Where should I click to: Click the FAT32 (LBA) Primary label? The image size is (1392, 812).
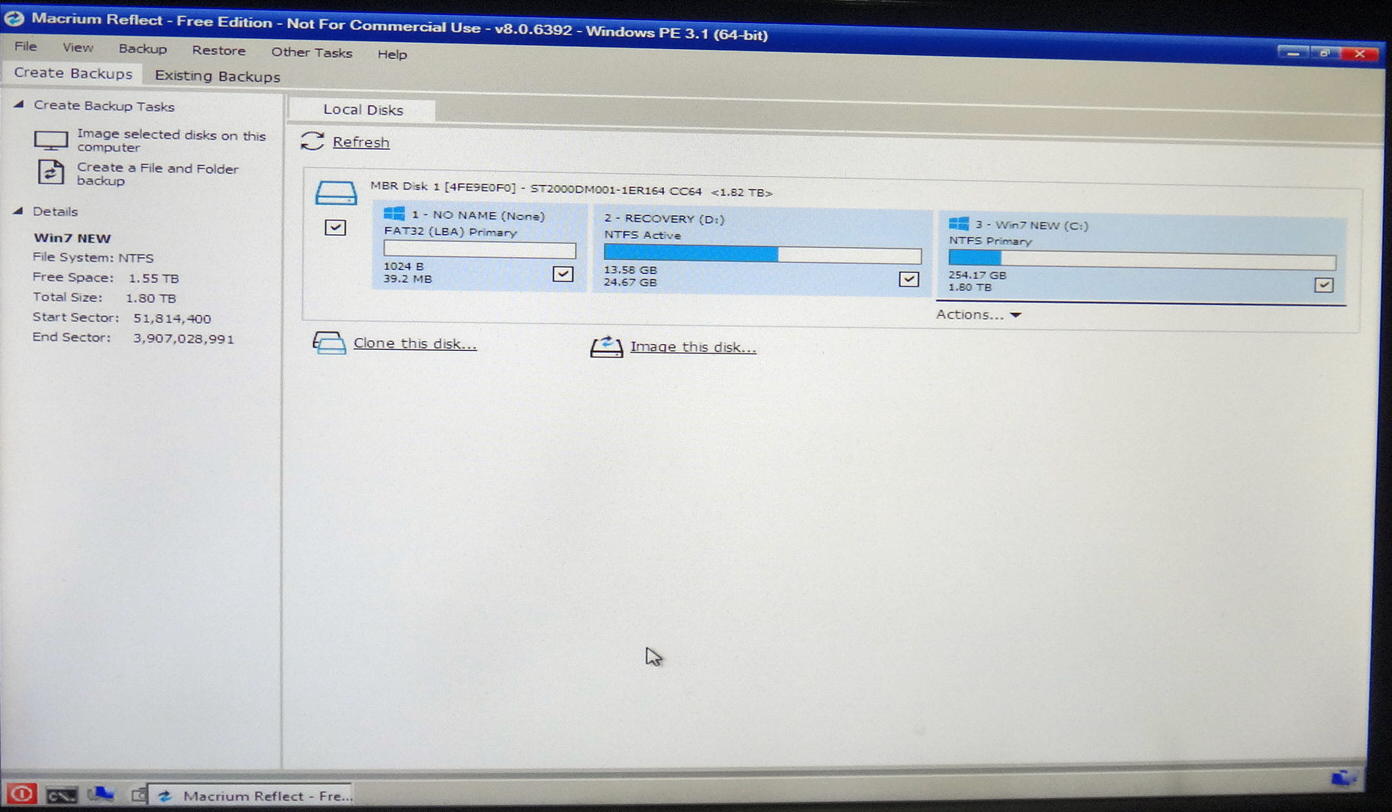click(450, 232)
